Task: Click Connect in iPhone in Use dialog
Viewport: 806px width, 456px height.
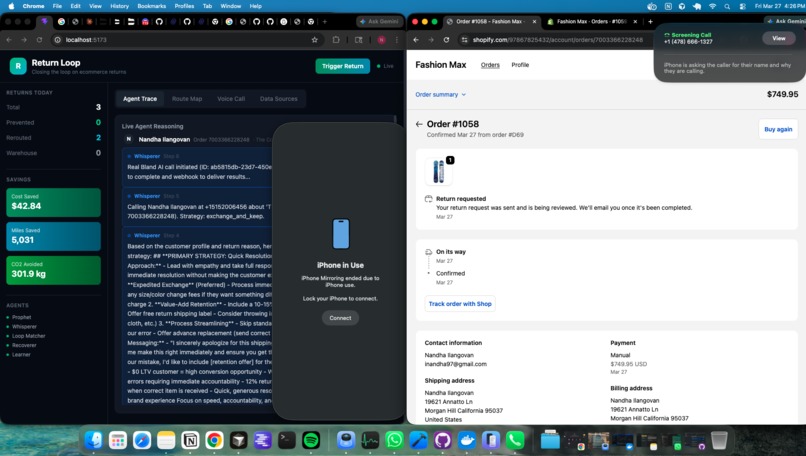Action: click(x=340, y=318)
